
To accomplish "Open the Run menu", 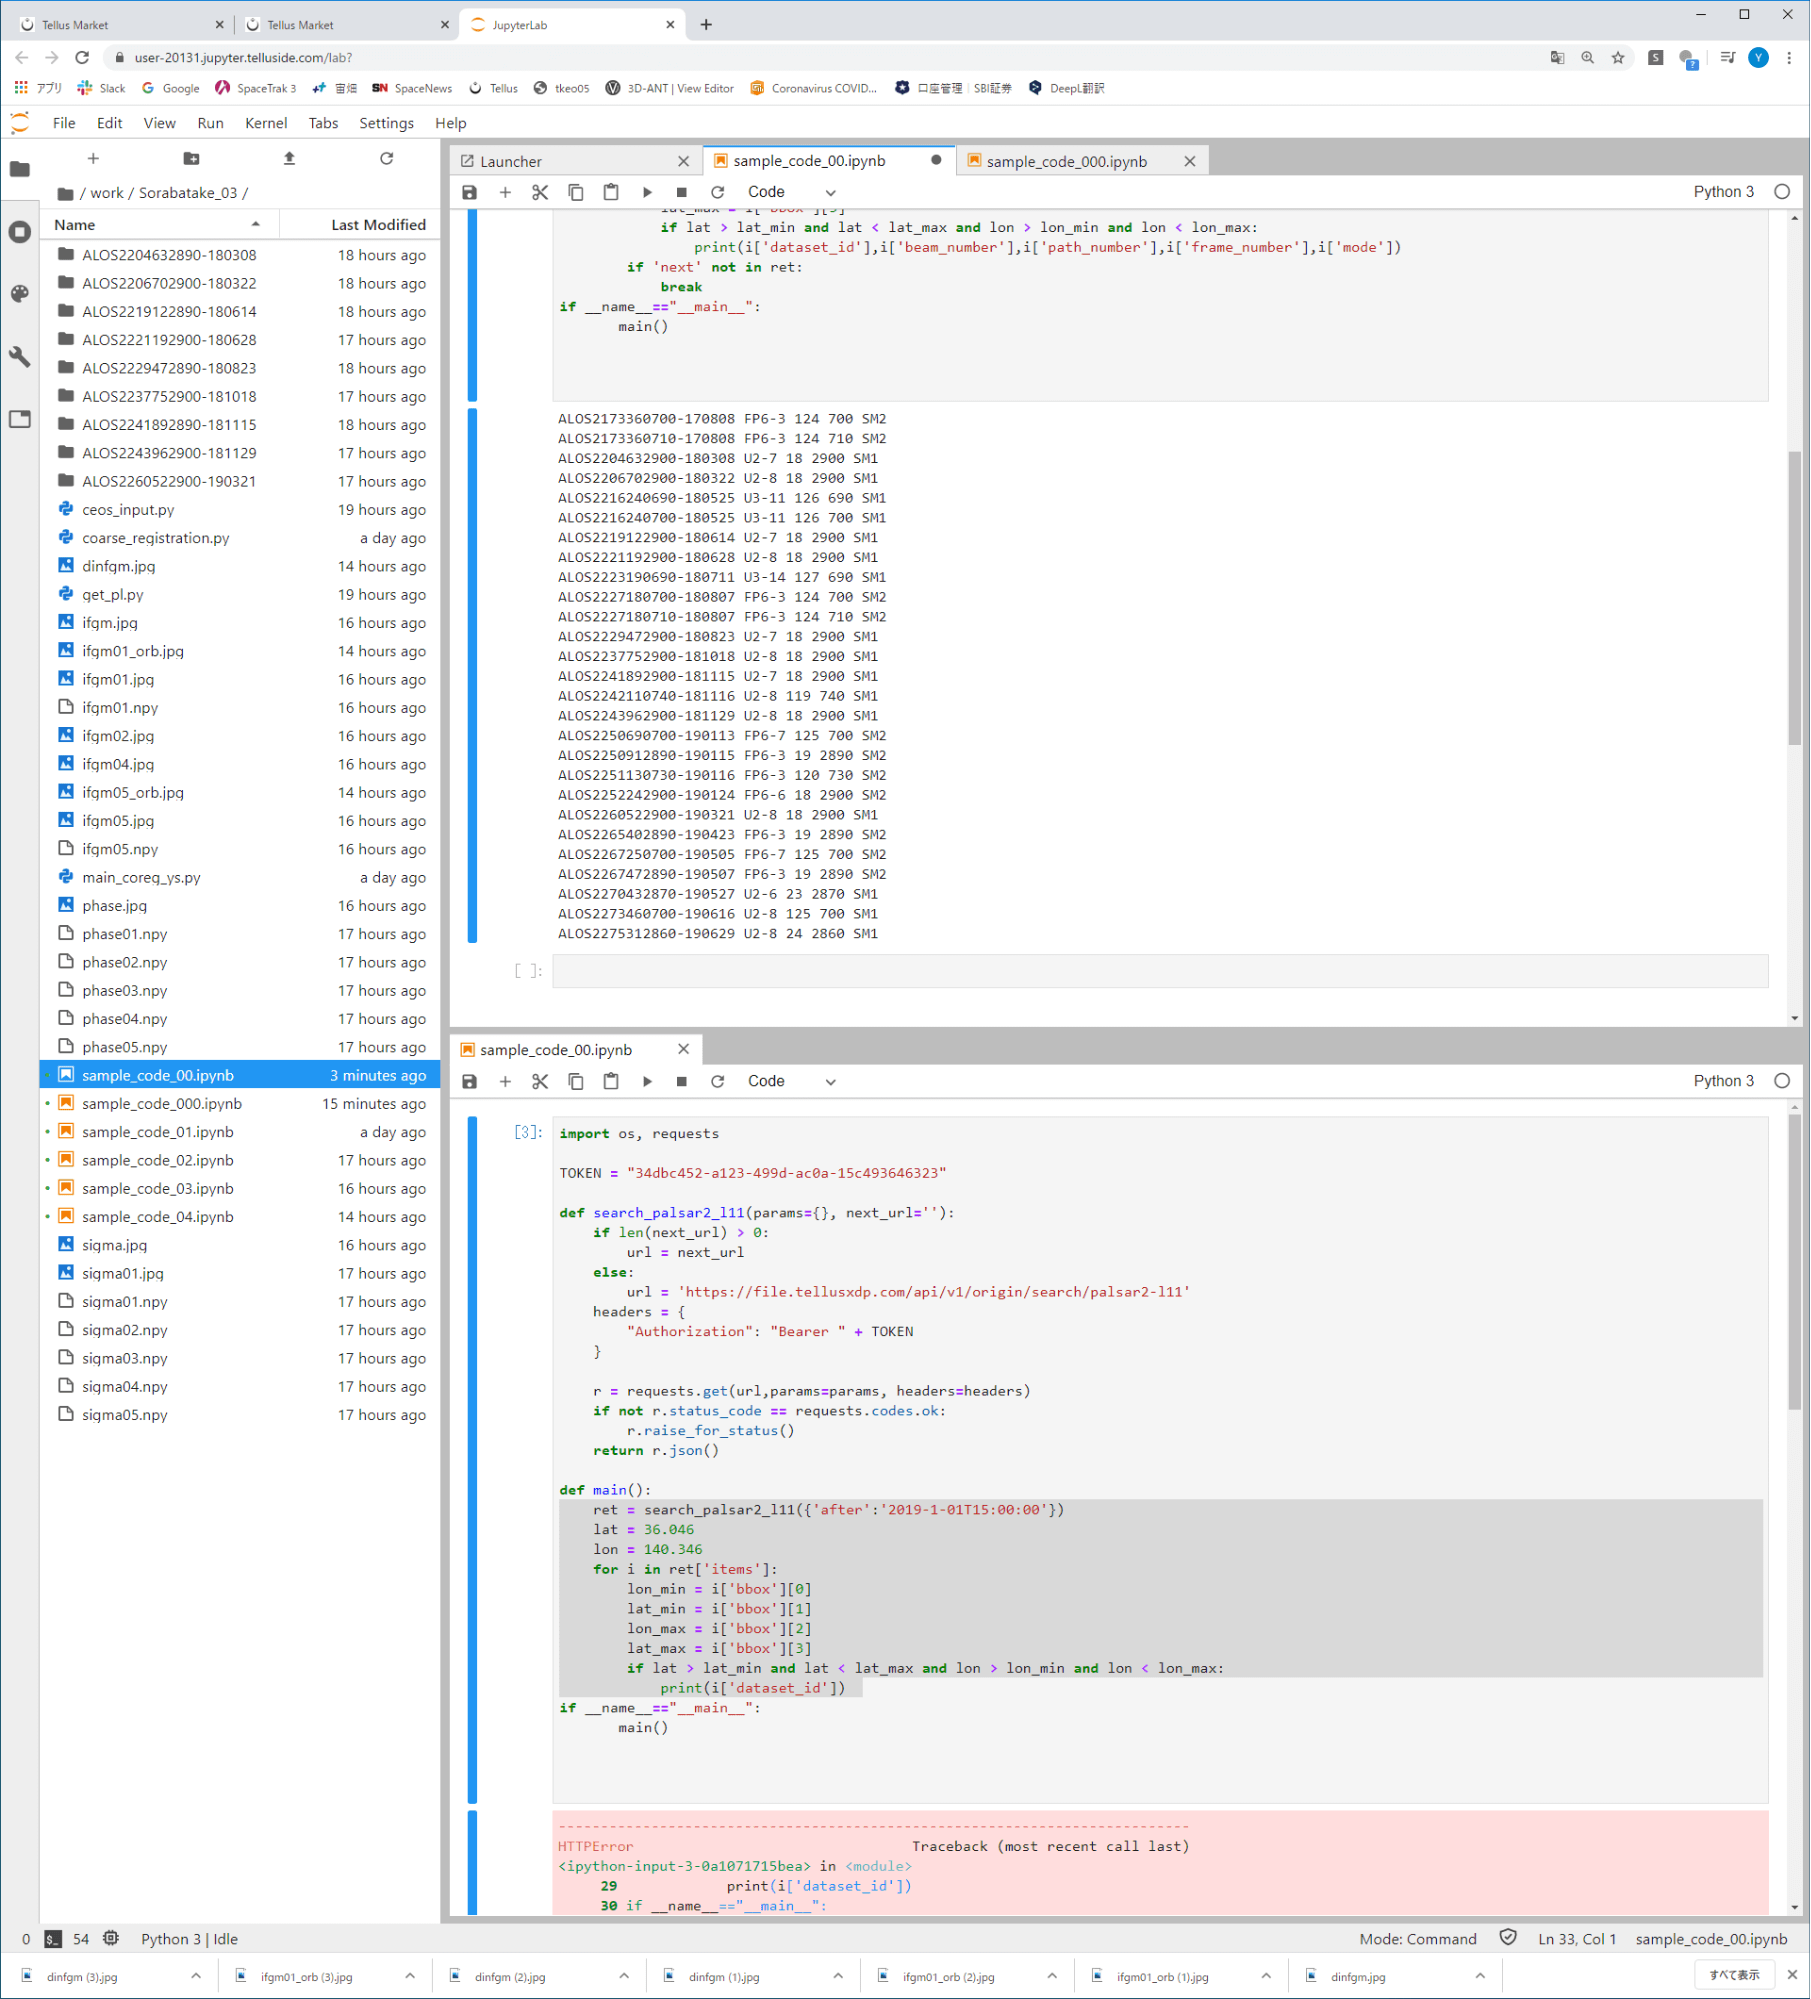I will click(x=210, y=123).
